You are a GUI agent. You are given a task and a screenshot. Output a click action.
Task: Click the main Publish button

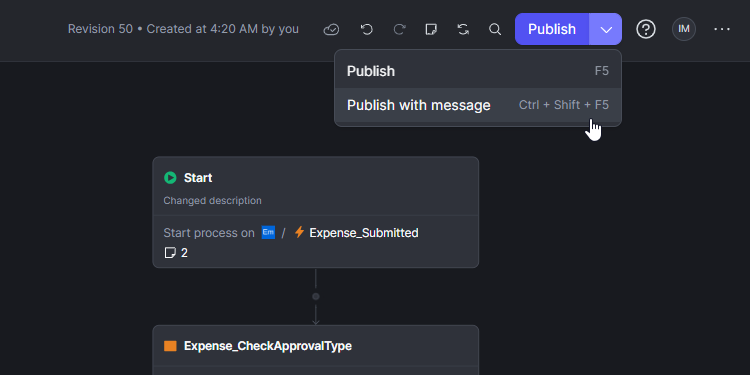pos(552,29)
